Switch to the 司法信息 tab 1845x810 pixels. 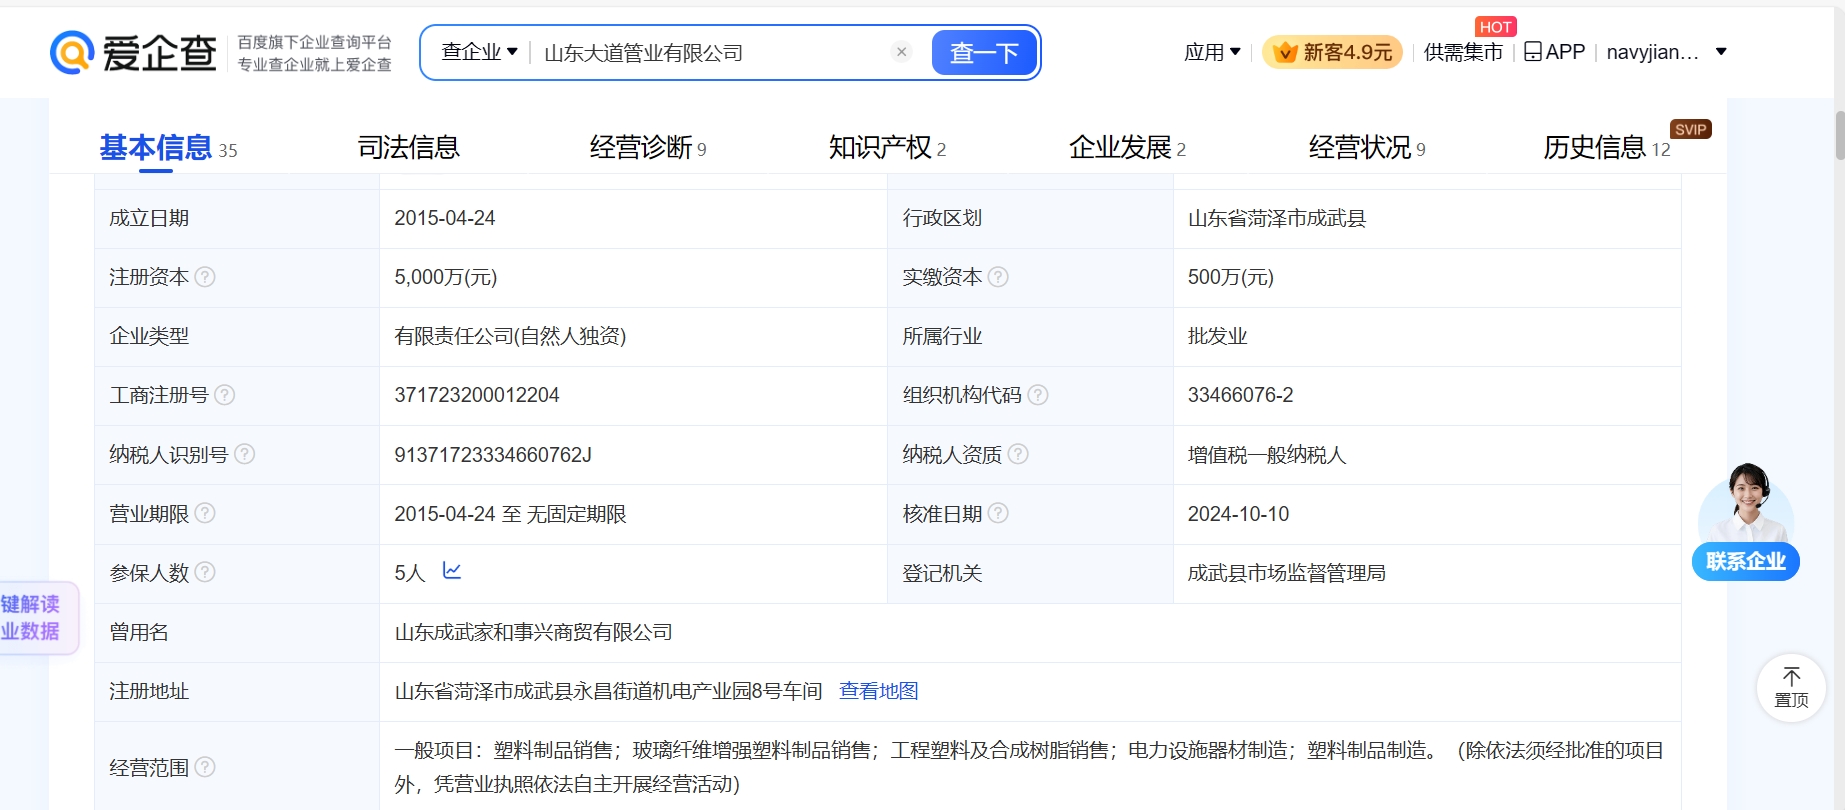(408, 148)
